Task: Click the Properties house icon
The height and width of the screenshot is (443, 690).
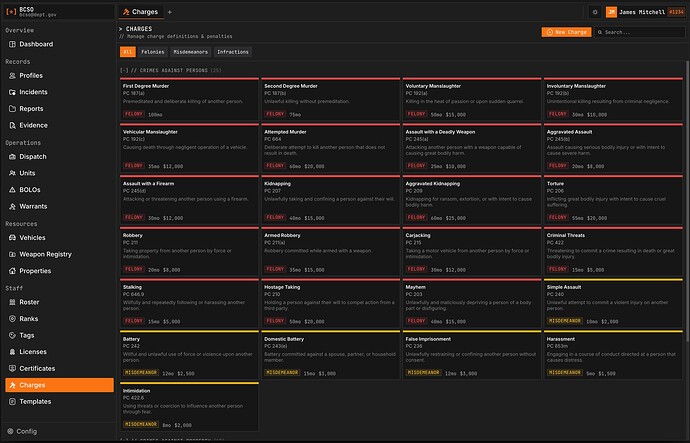Action: point(12,271)
